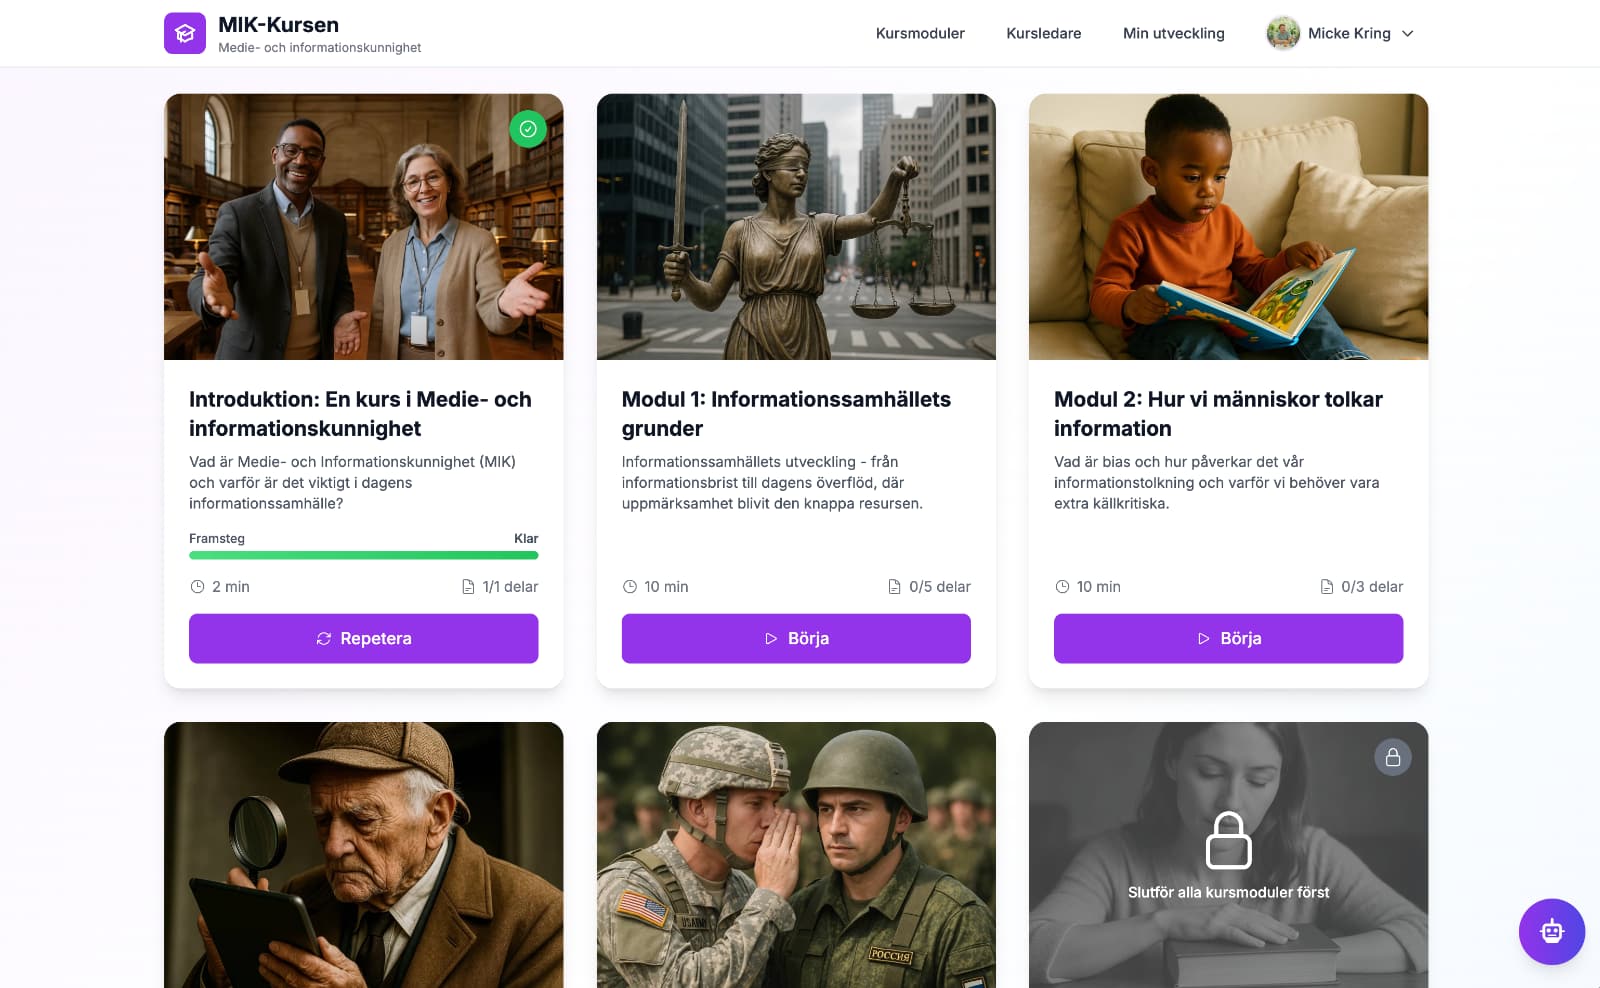Click the document icon beside 1/1 delar
This screenshot has width=1600, height=988.
pyautogui.click(x=468, y=587)
